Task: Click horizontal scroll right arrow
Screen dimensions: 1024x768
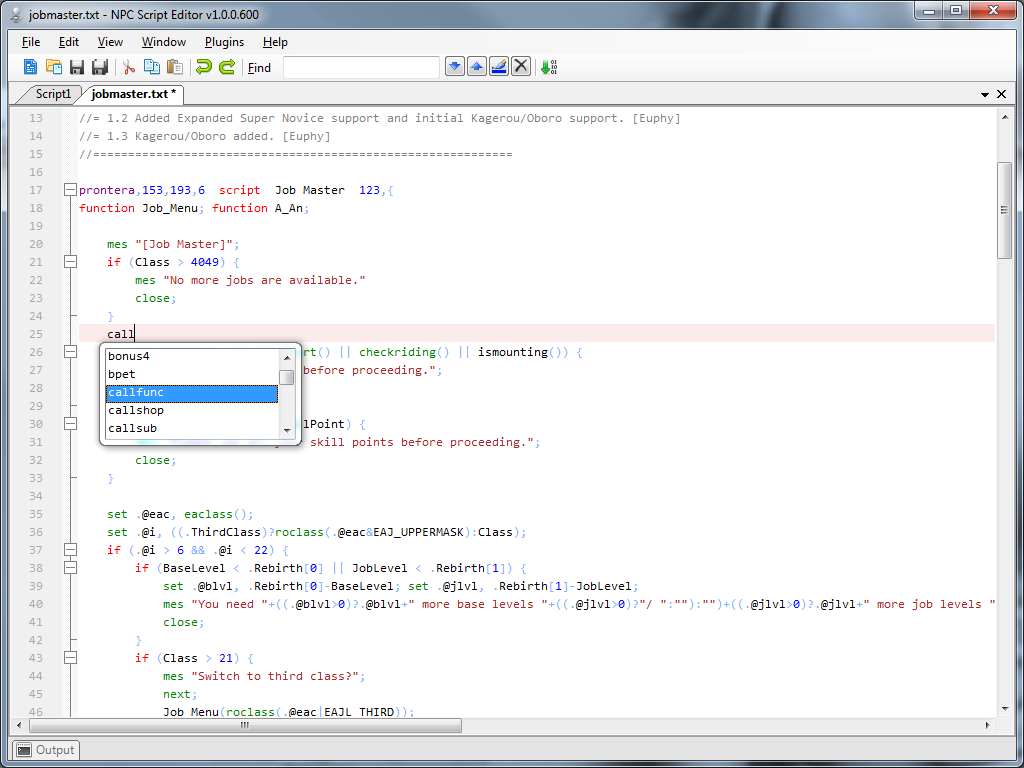Action: point(987,725)
